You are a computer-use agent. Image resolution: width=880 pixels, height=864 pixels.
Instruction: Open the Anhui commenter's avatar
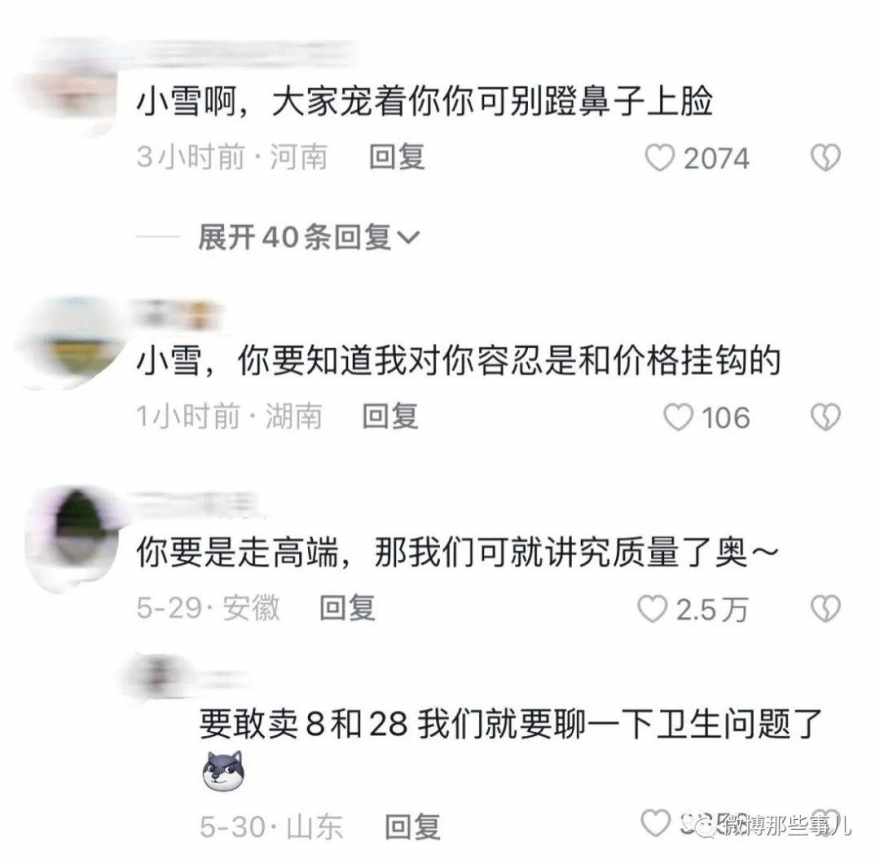coord(76,536)
